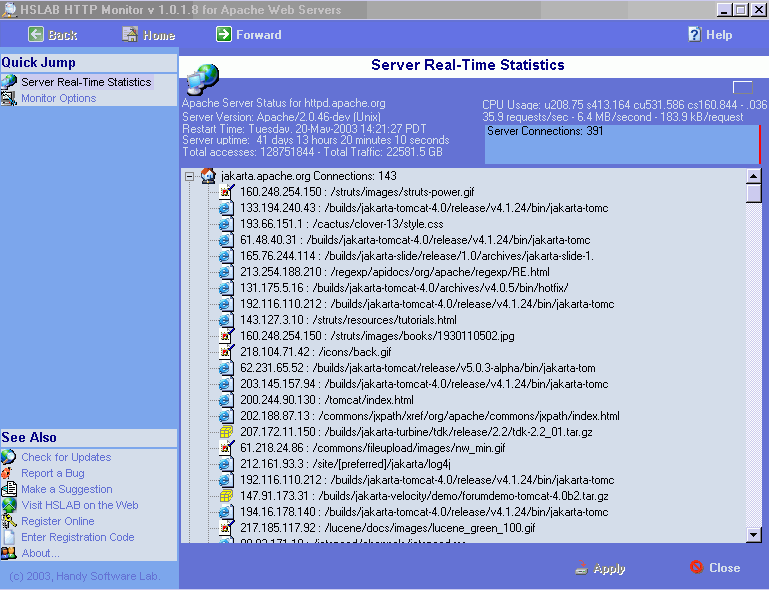
Task: Open Make a Suggestion link
Action: [x=67, y=489]
